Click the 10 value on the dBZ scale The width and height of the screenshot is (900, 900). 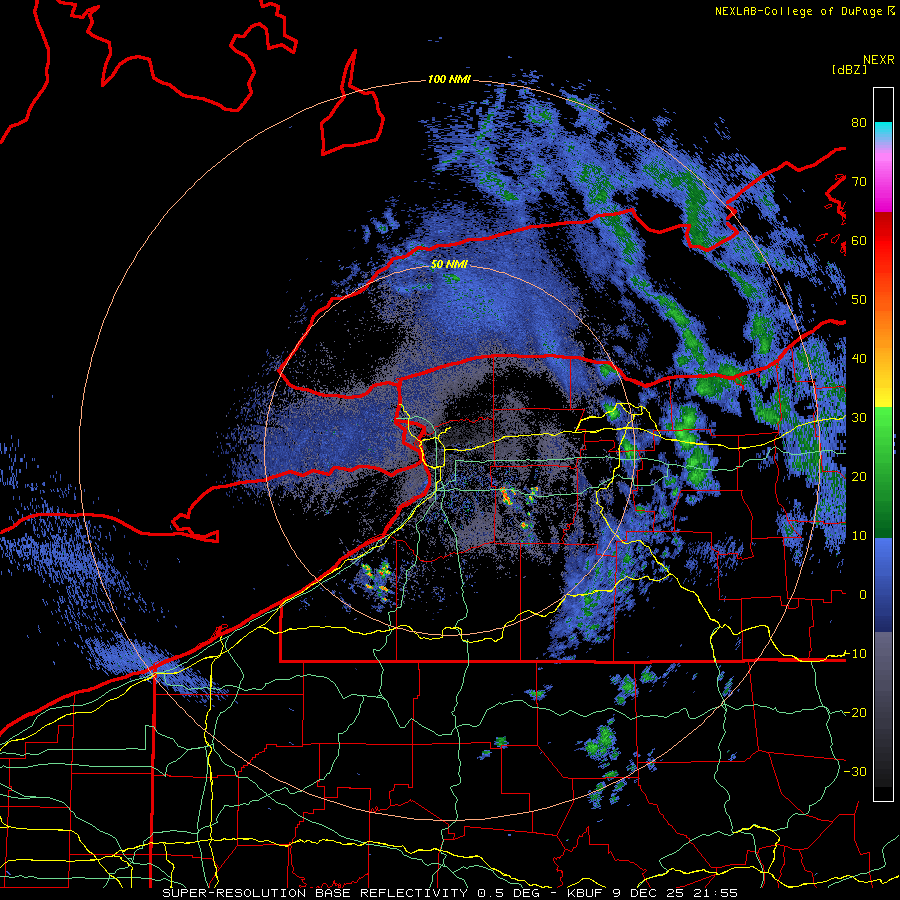pyautogui.click(x=859, y=536)
